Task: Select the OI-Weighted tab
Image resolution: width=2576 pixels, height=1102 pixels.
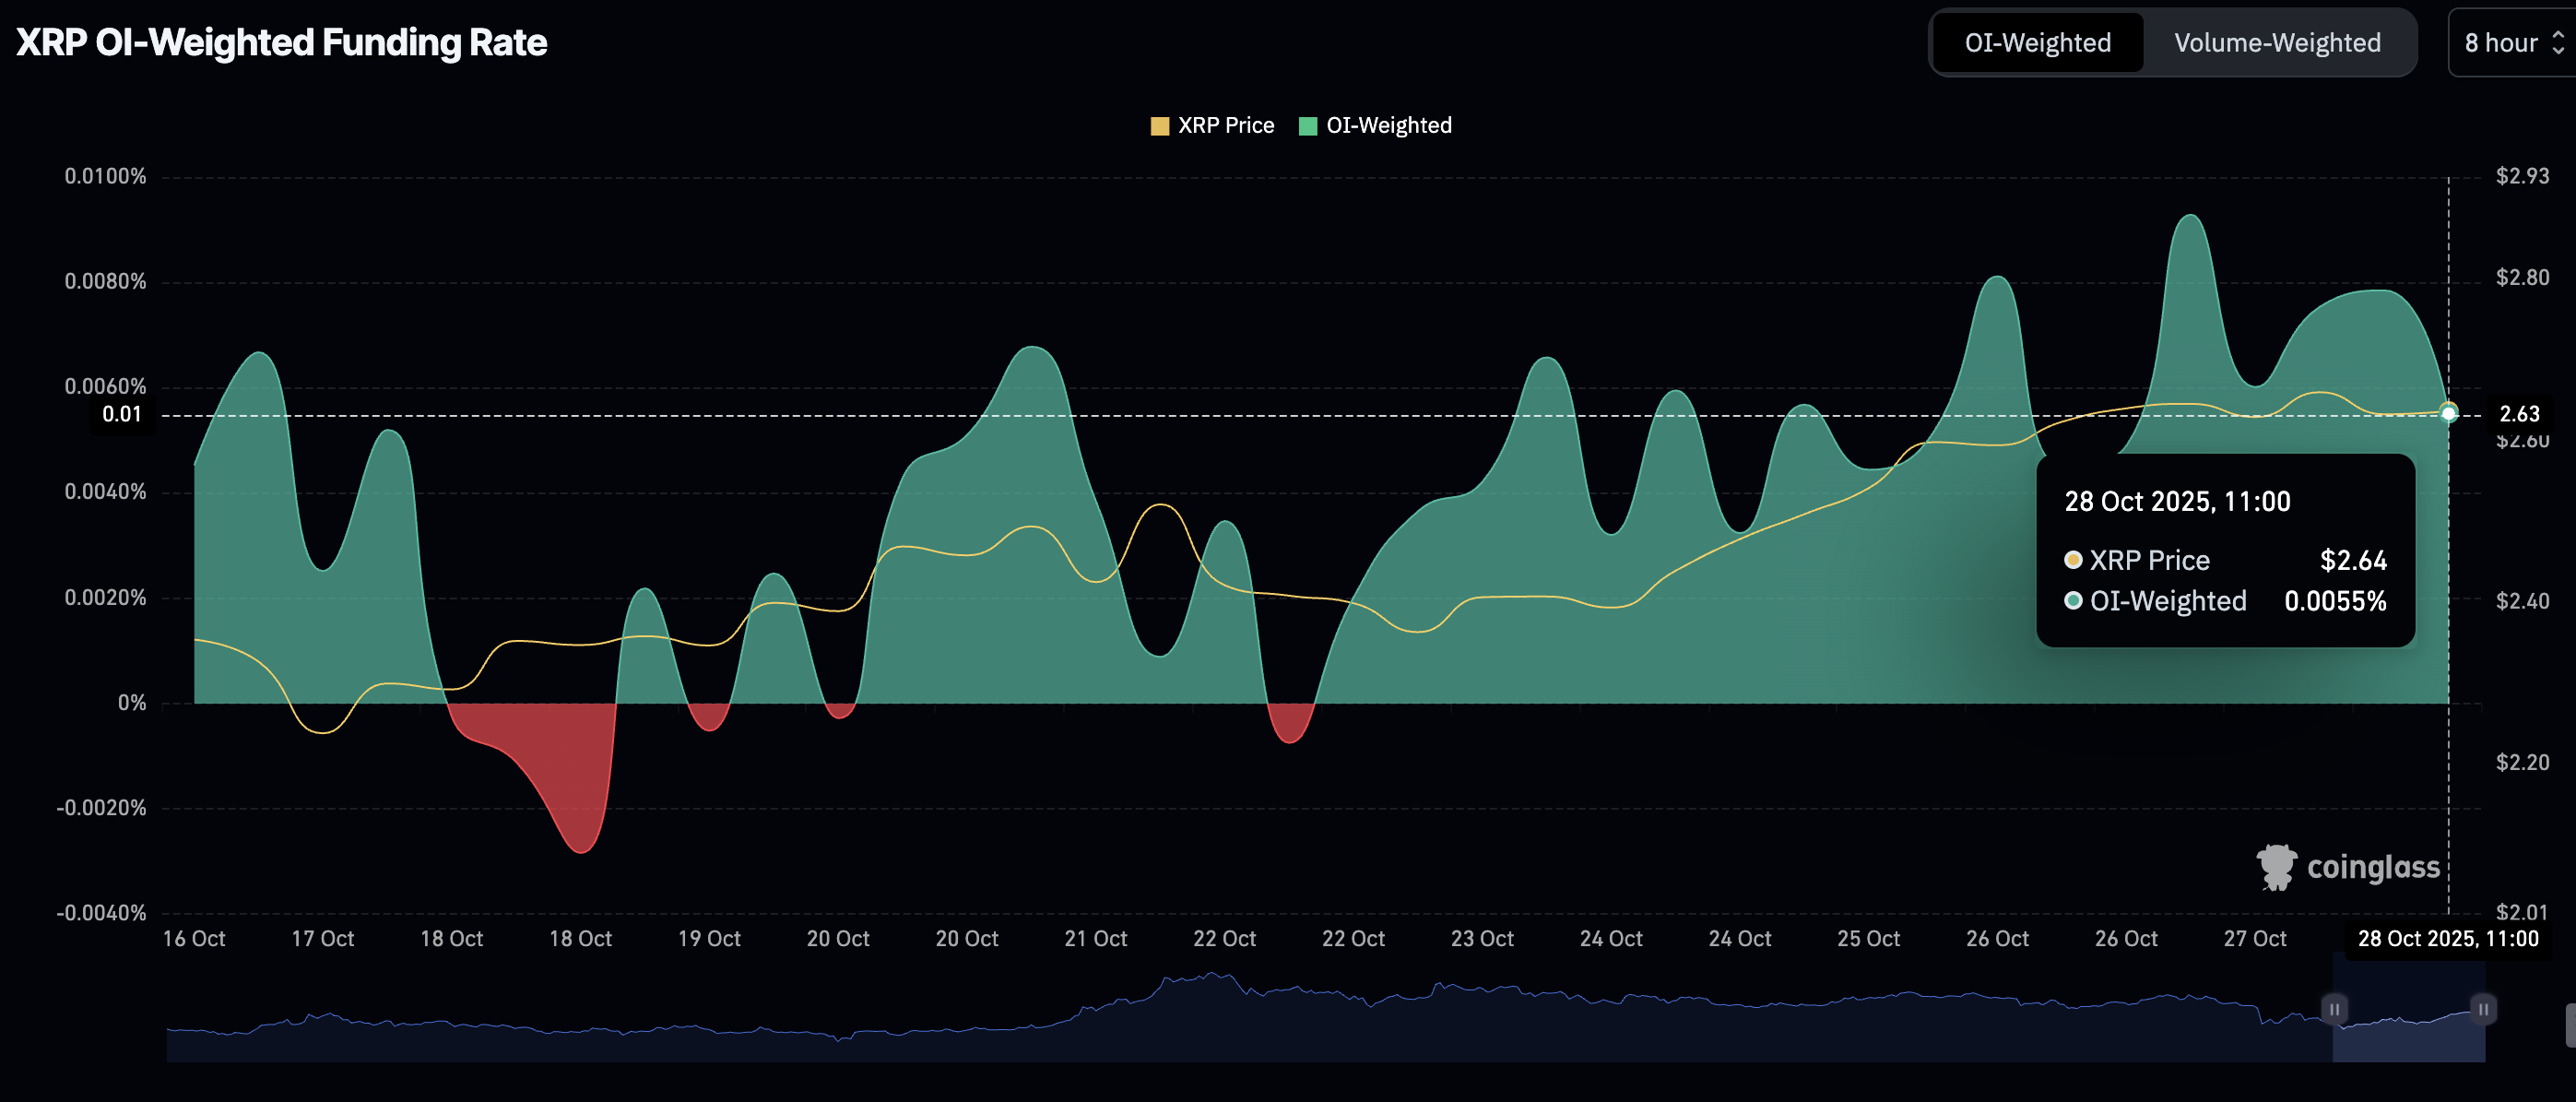Action: pos(2037,43)
